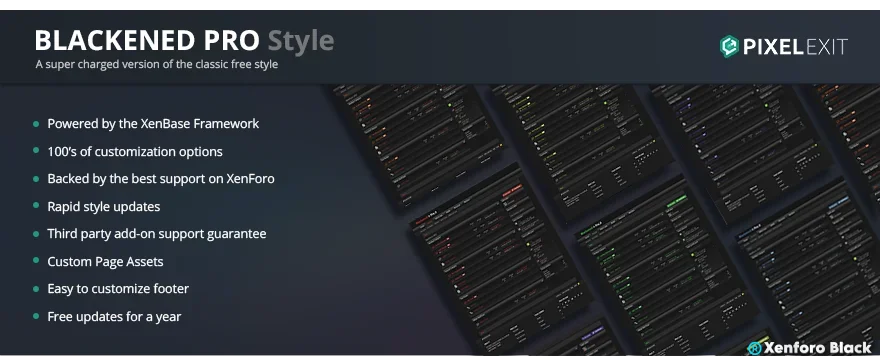Screen dimensions: 880x363
Task: Click 'Third party add-on support guarantee' text
Action: (x=157, y=234)
